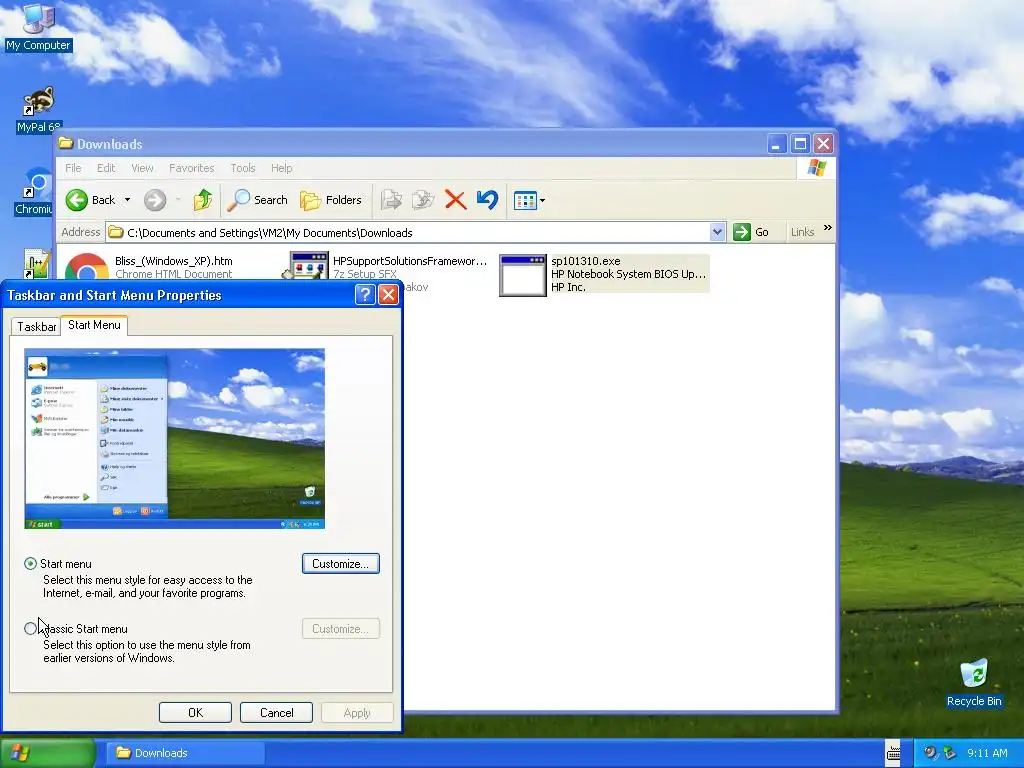The width and height of the screenshot is (1024, 768).
Task: Open the Favorites menu
Action: (191, 168)
